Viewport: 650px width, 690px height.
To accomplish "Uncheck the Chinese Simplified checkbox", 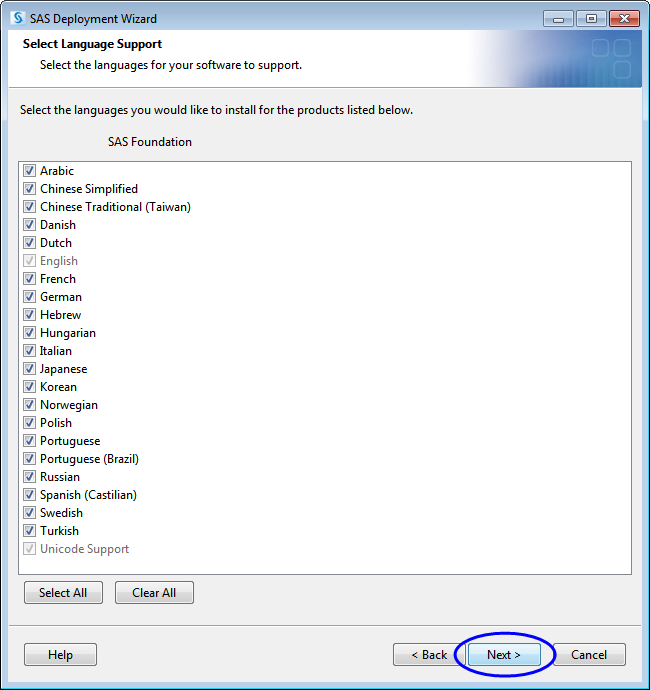I will click(29, 189).
